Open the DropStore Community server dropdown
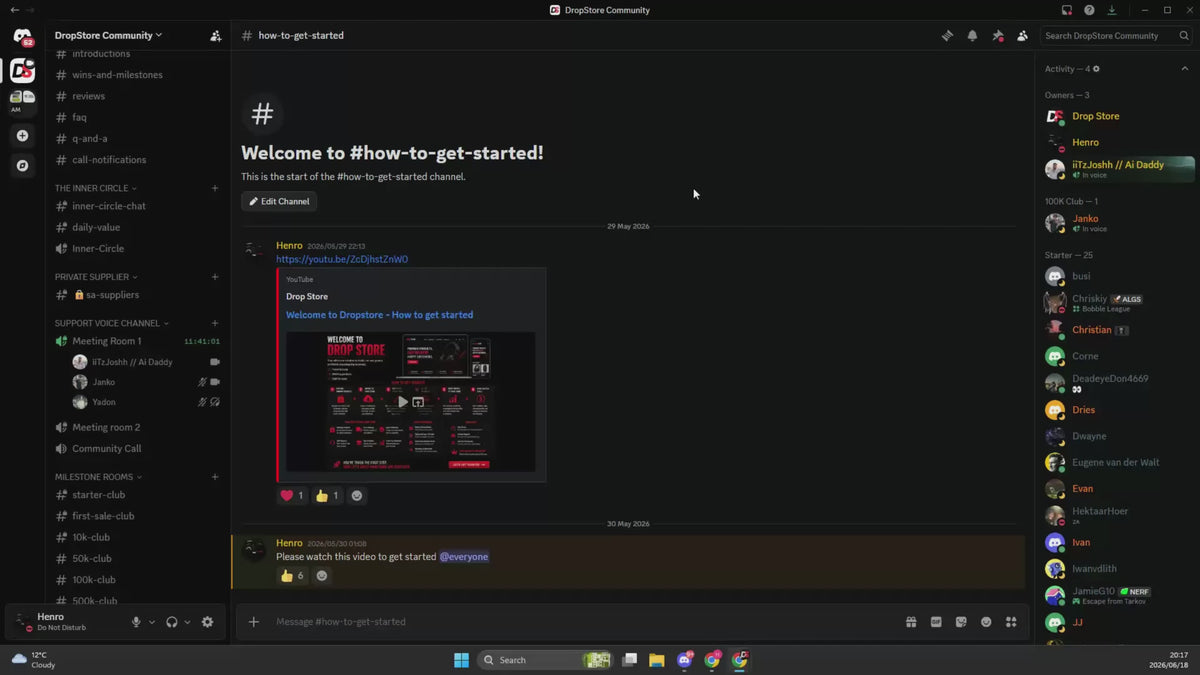 [108, 36]
